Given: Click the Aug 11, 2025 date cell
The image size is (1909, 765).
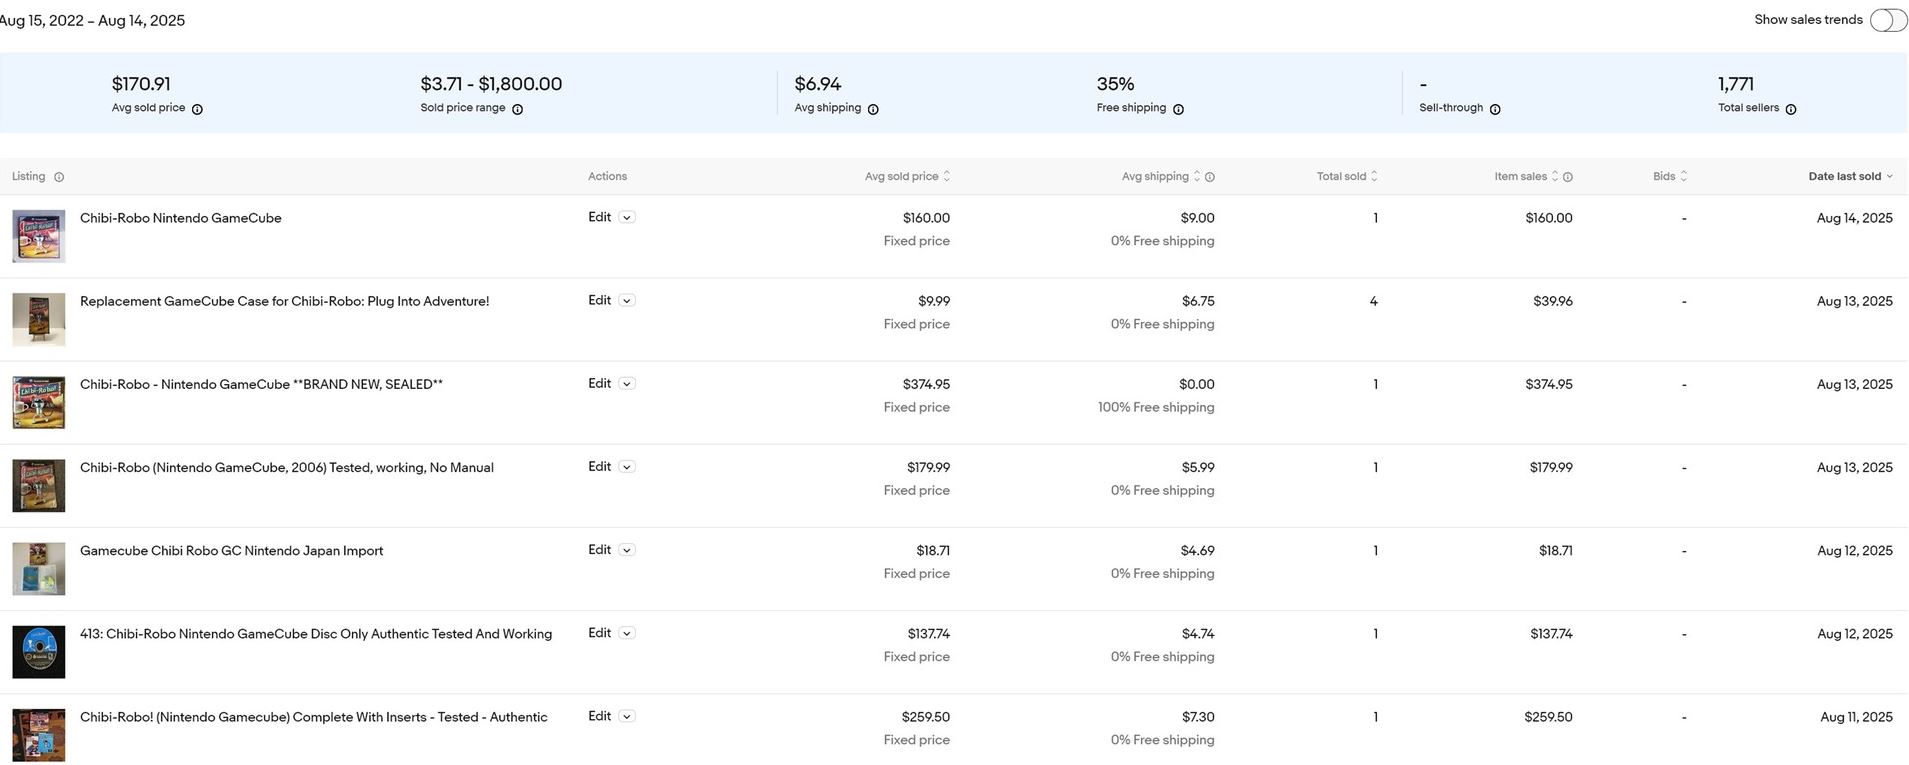Looking at the screenshot, I should [x=1856, y=716].
